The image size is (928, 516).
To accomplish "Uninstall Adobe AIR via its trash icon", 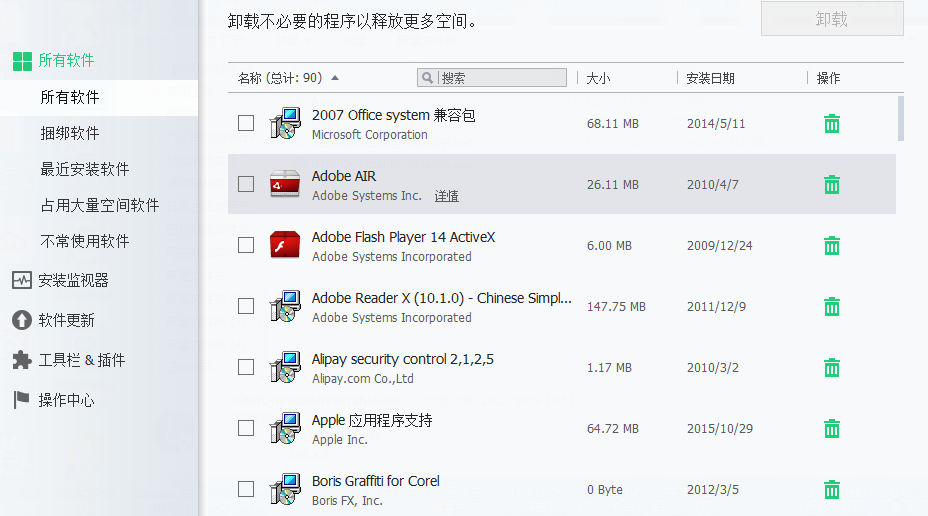I will (x=832, y=185).
